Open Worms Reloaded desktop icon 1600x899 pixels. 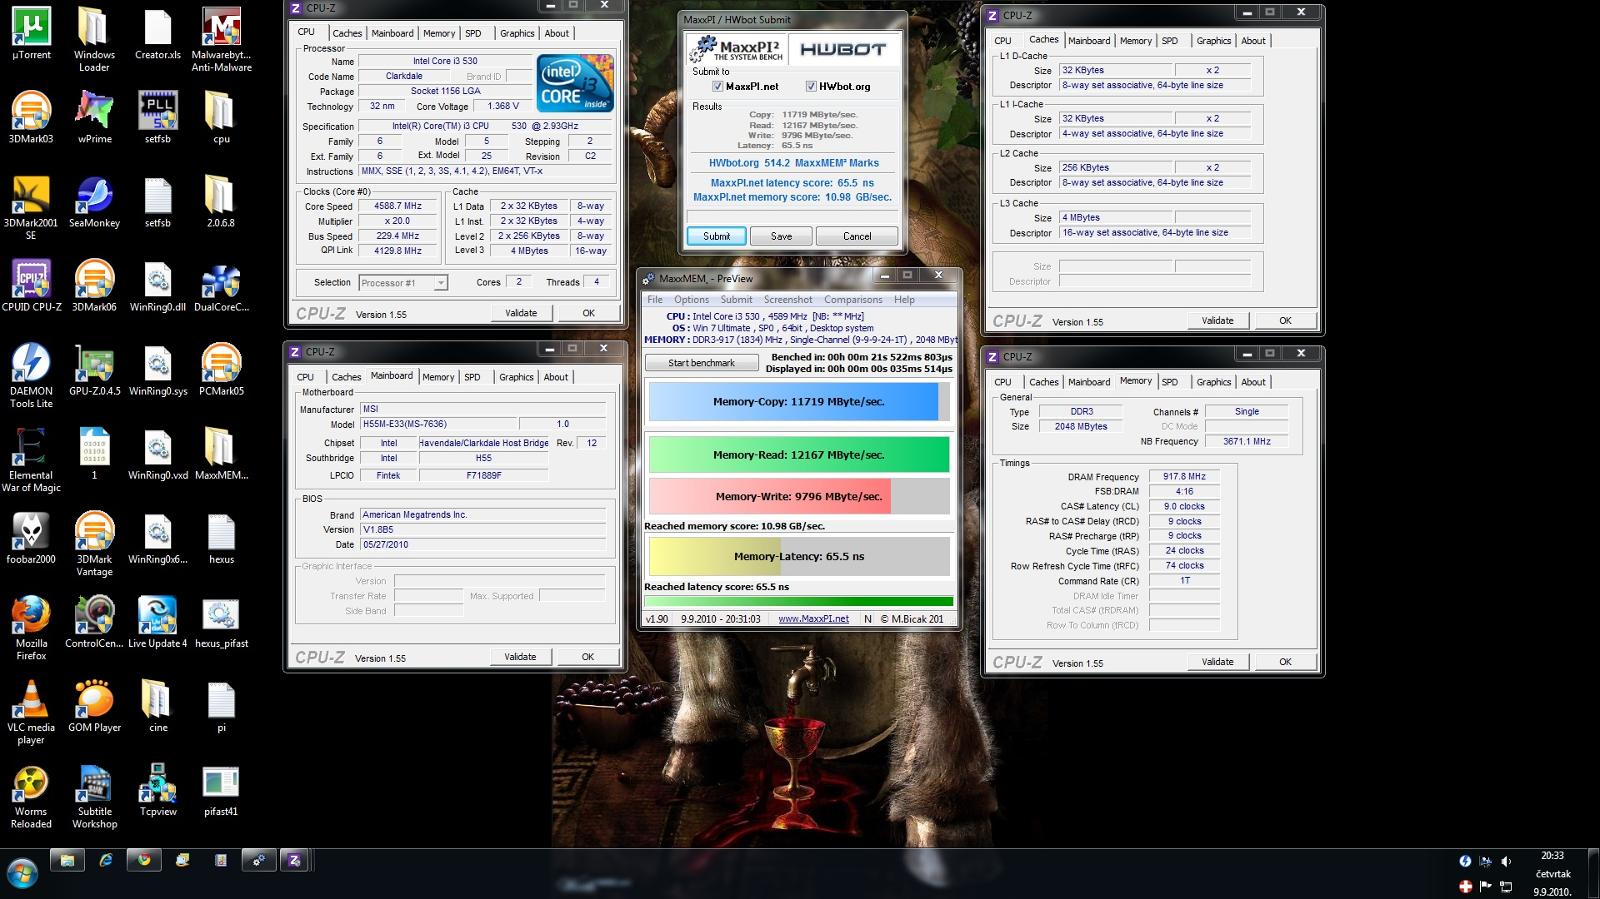coord(31,796)
